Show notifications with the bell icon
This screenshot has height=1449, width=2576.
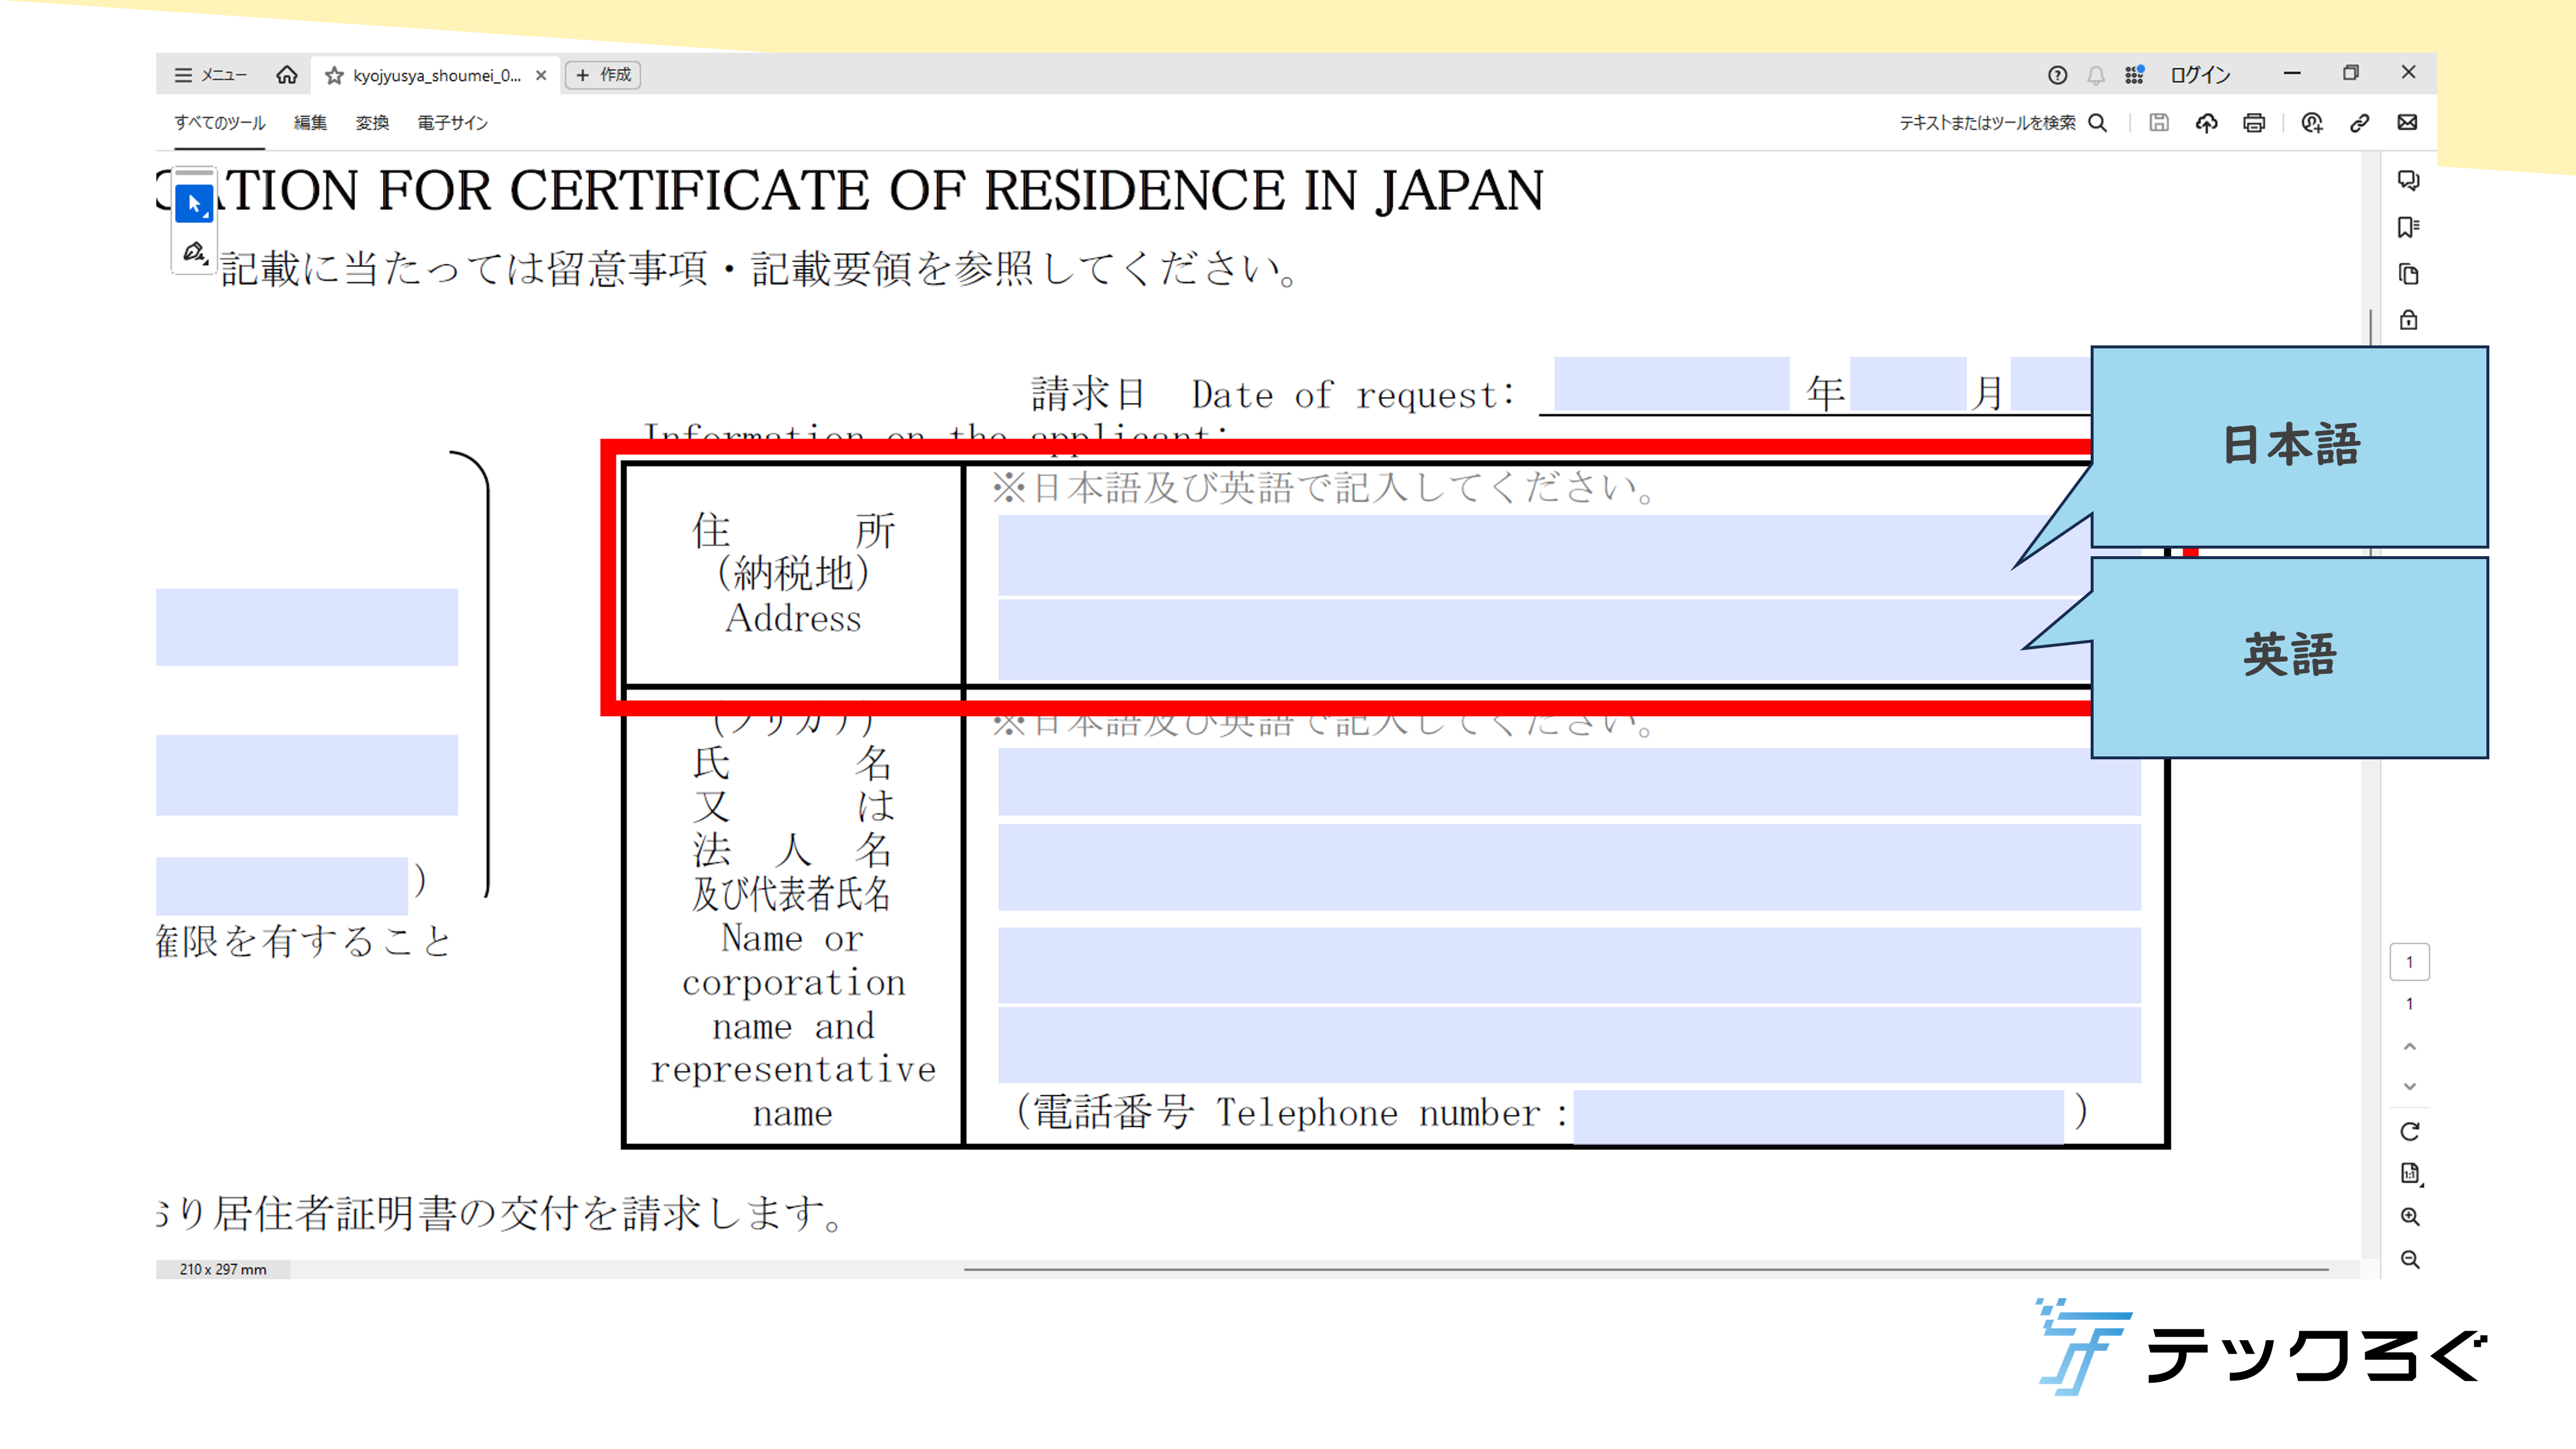point(2096,75)
